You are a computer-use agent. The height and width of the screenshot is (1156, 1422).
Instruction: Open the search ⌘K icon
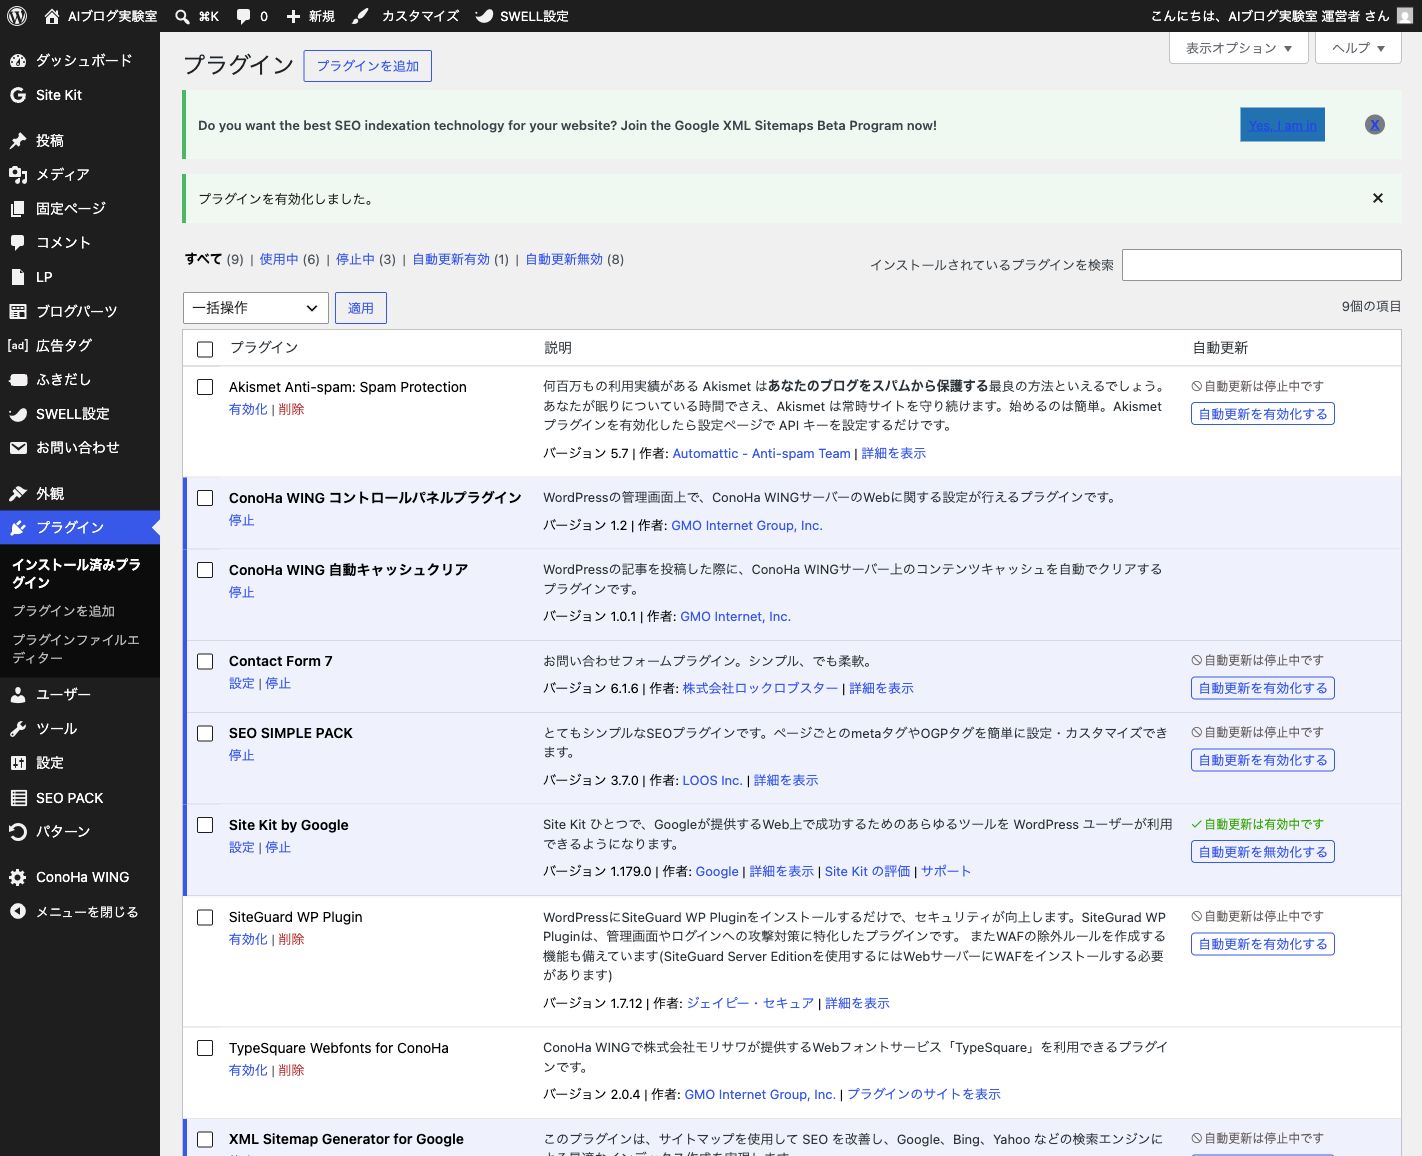pos(182,16)
